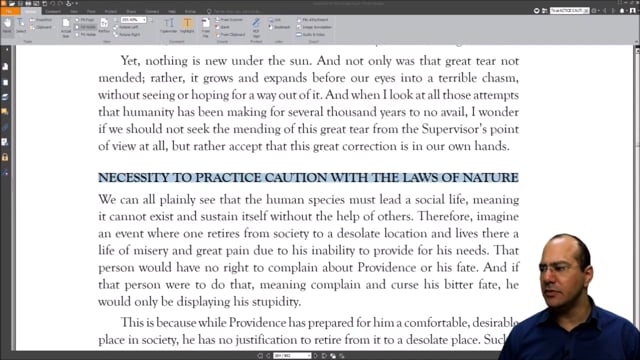Open the Pages thumbnails panel in the sidebar
The image size is (640, 360).
coord(5,82)
